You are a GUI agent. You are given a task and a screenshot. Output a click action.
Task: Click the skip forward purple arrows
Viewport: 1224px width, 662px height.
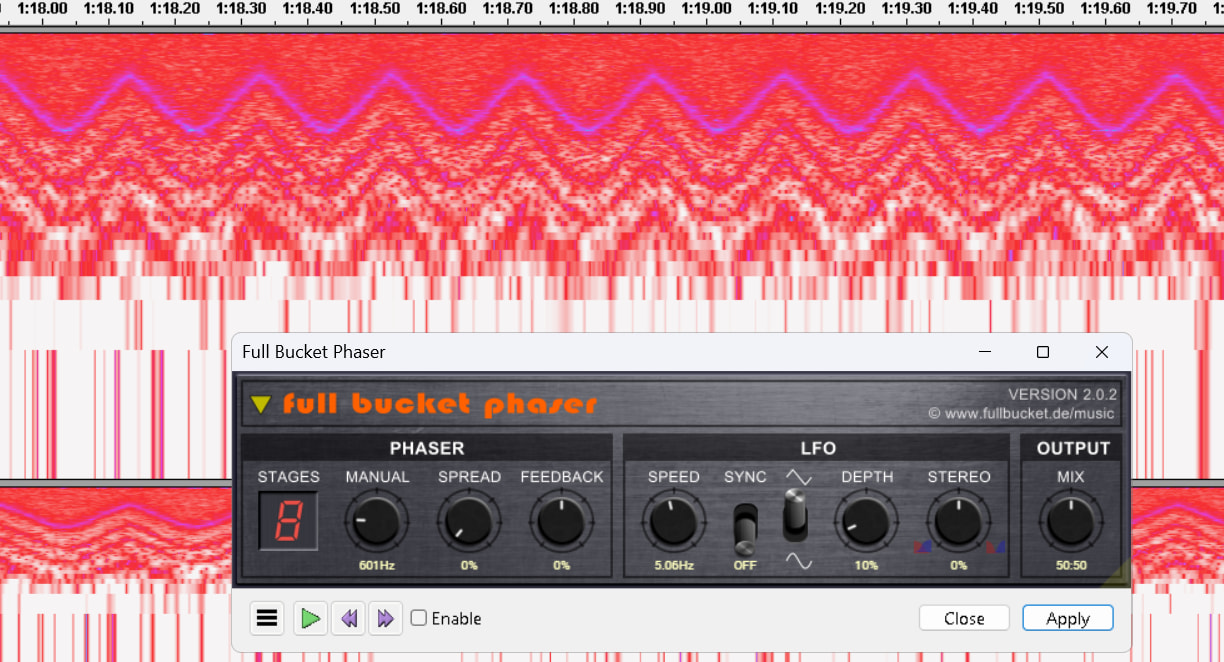(x=385, y=619)
